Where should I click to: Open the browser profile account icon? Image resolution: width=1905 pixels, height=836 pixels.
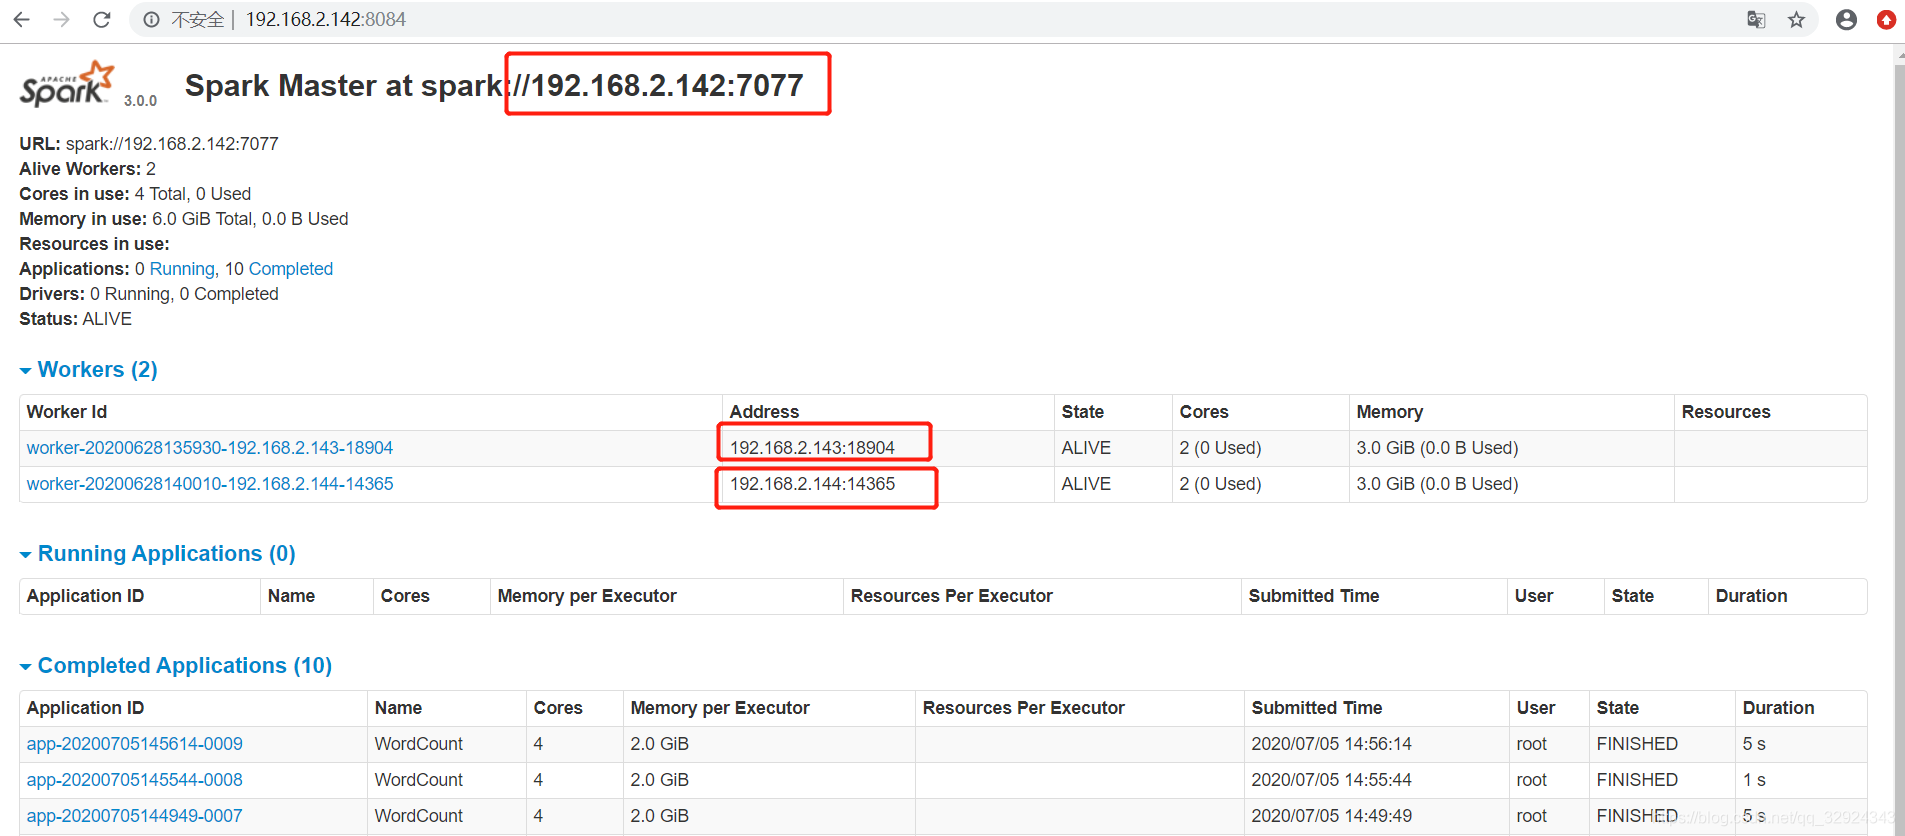1846,19
